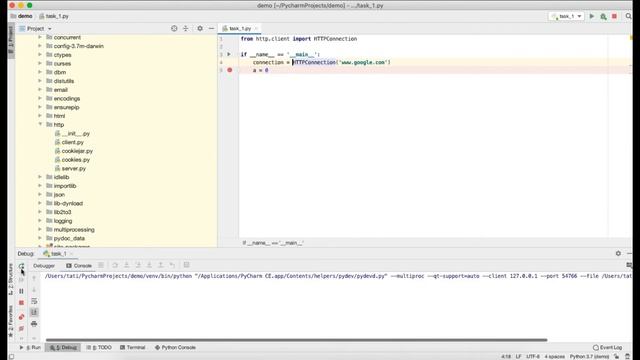This screenshot has height=360, width=640.
Task: Open Project panel settings gear
Action: [200, 29]
